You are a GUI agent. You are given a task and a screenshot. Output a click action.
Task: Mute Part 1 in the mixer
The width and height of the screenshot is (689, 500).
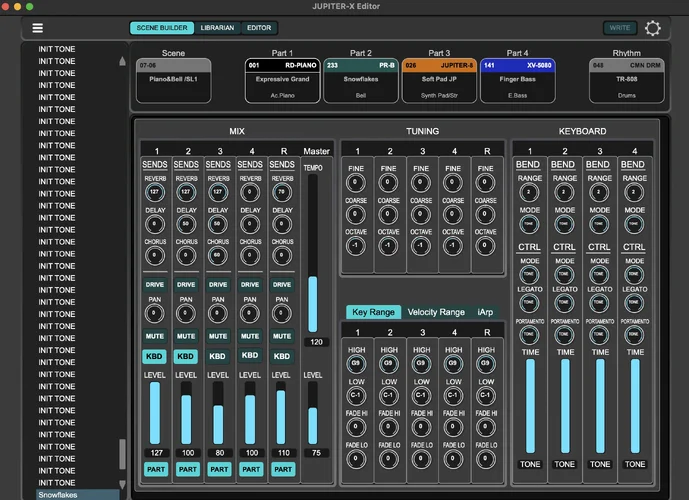click(154, 336)
